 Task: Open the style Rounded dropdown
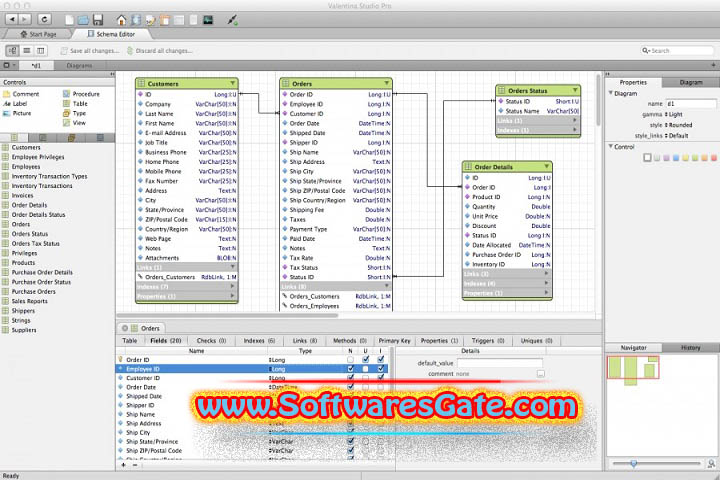[679, 125]
